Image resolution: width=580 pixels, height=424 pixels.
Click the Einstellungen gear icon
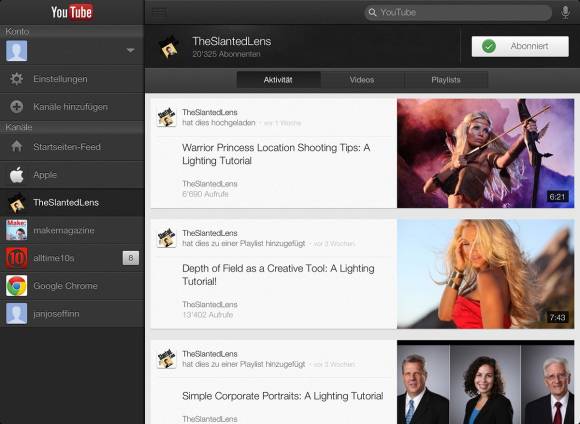[16, 79]
